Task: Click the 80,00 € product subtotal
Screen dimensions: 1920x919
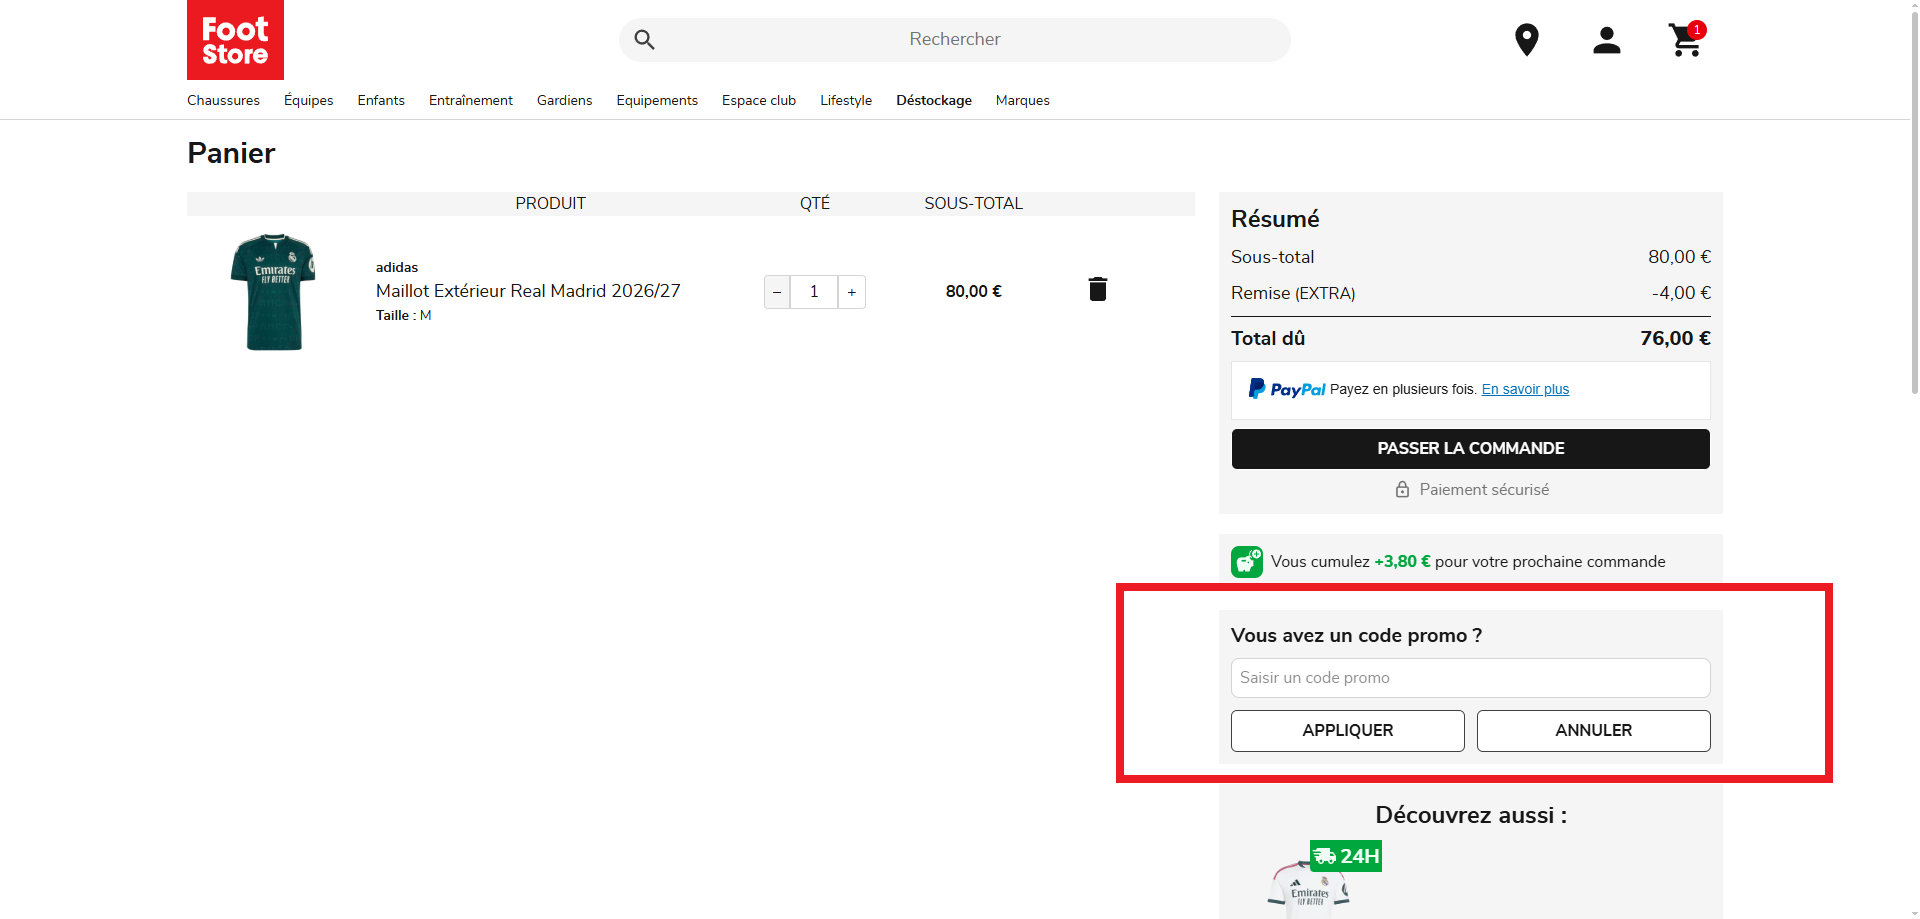Action: pos(973,291)
